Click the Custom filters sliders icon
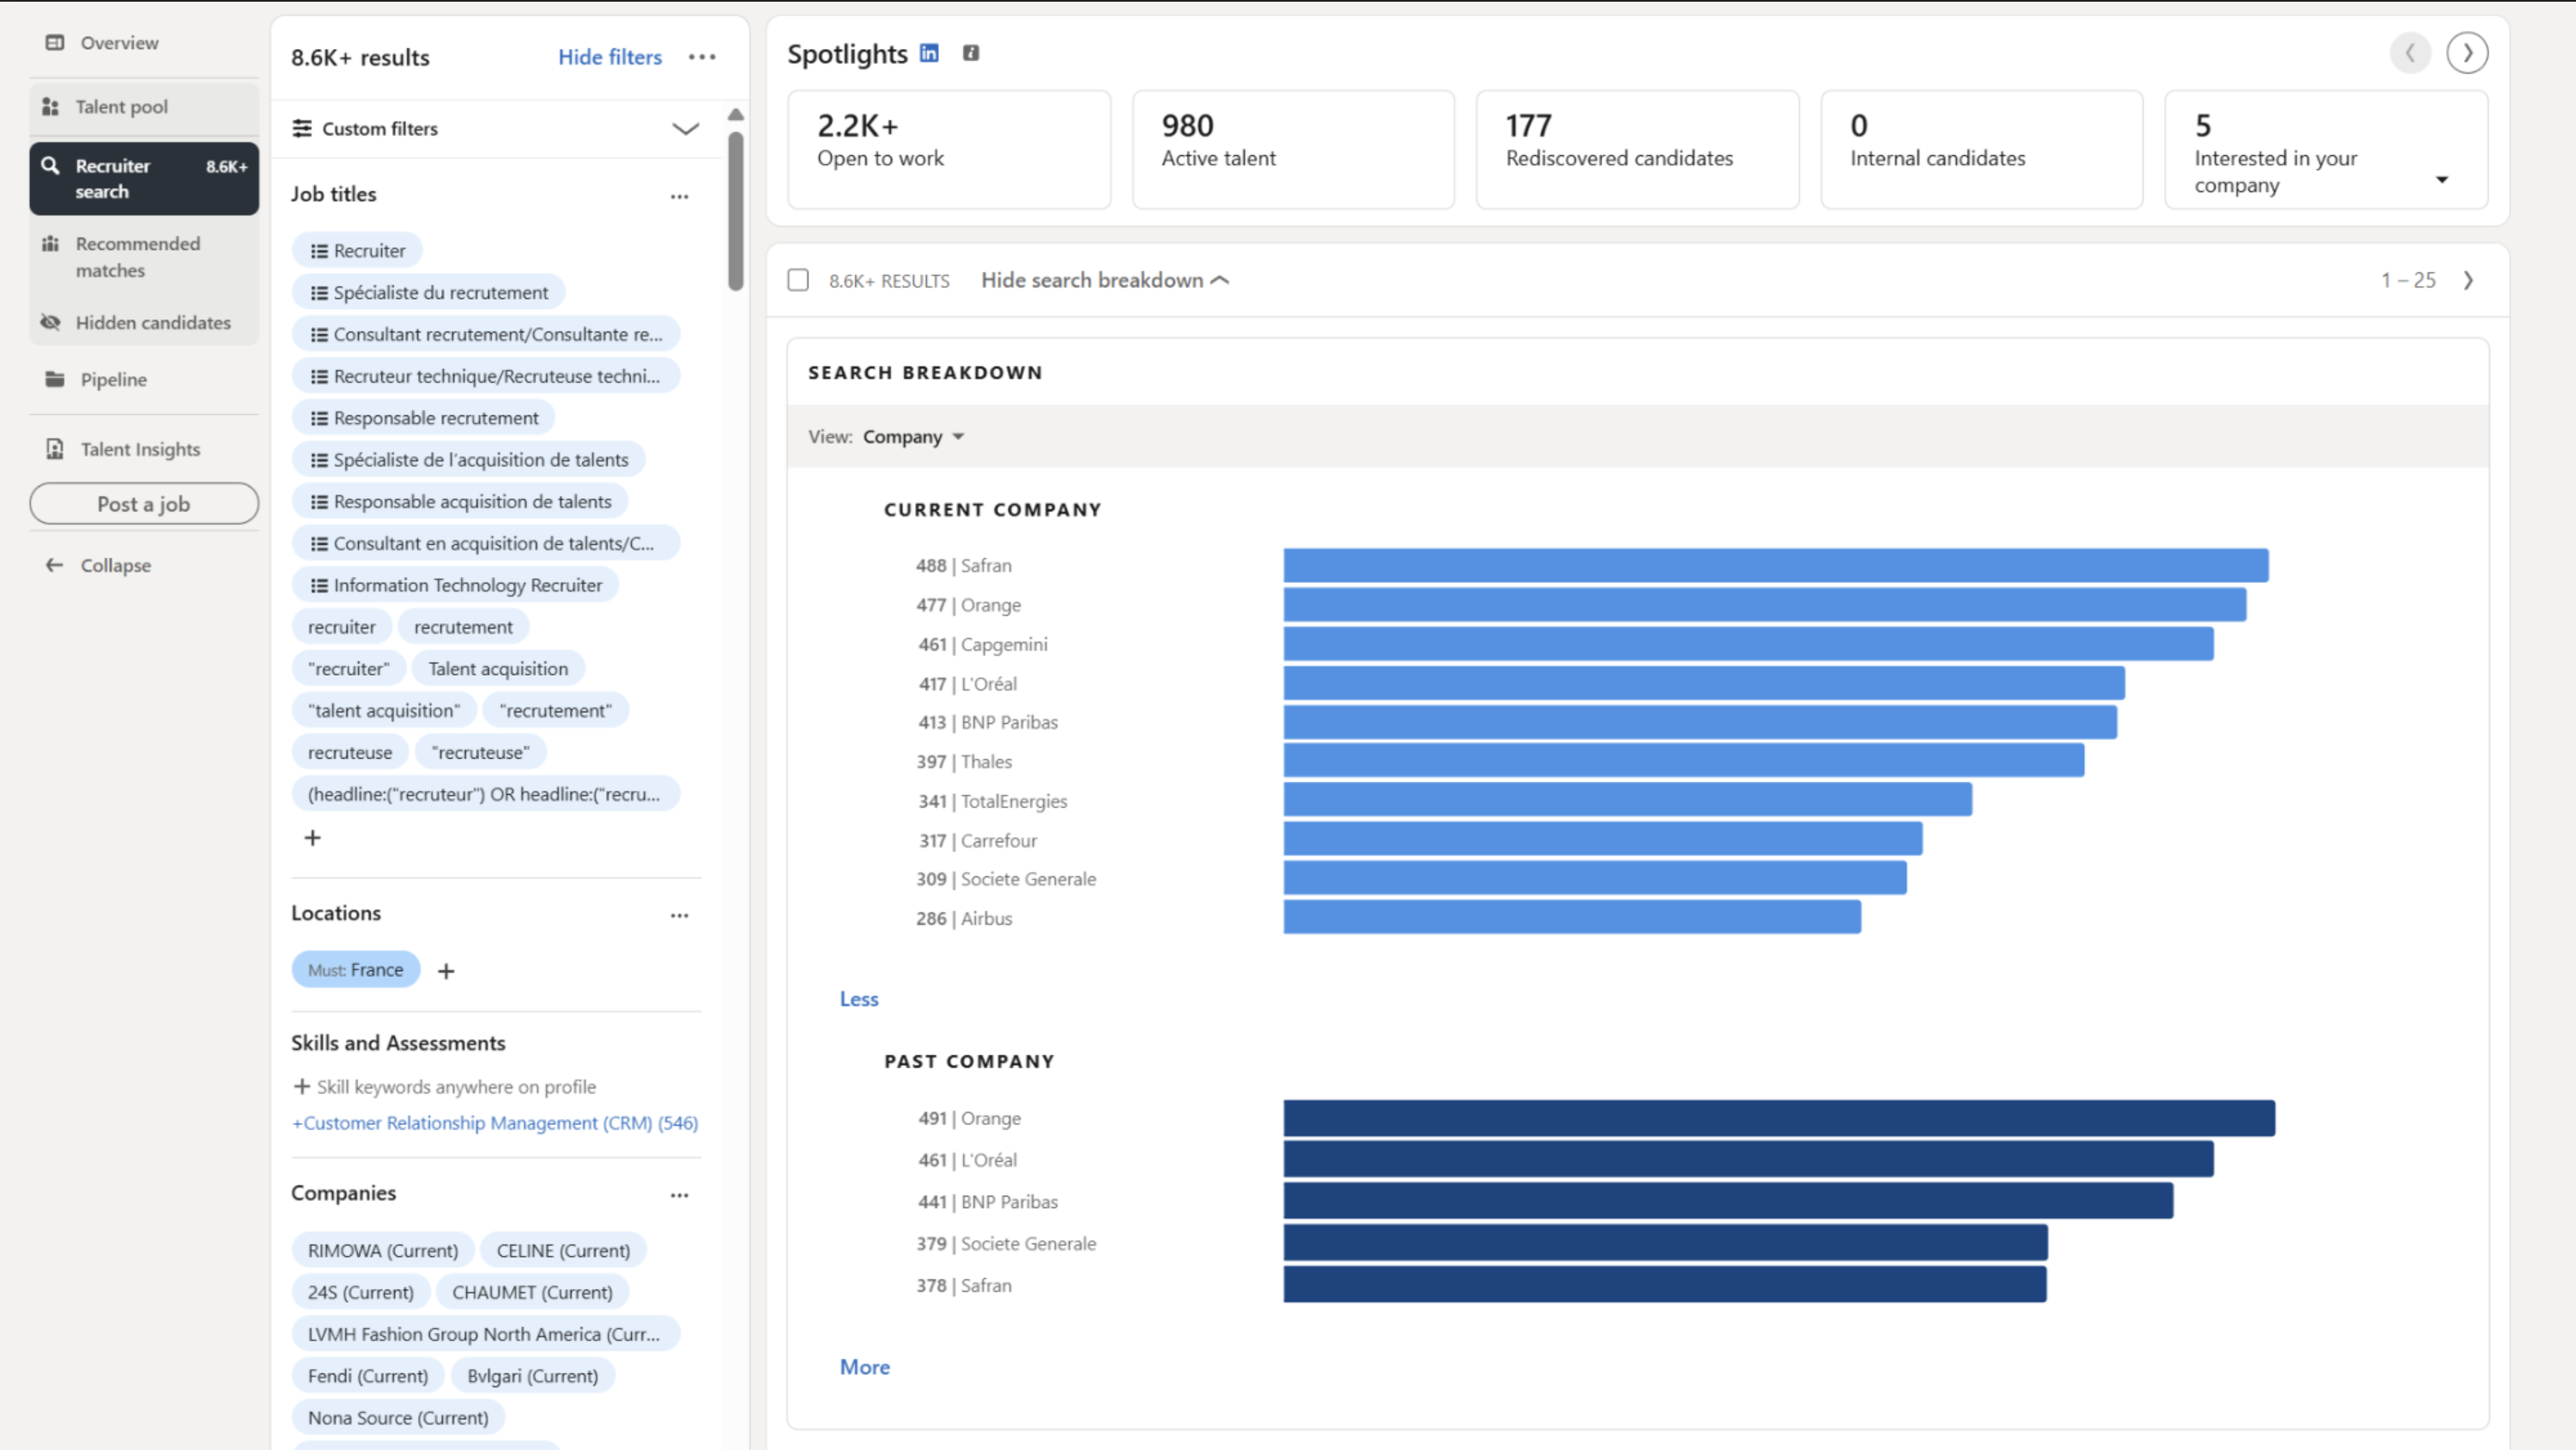Screen dimensions: 2576x1450 coord(301,129)
